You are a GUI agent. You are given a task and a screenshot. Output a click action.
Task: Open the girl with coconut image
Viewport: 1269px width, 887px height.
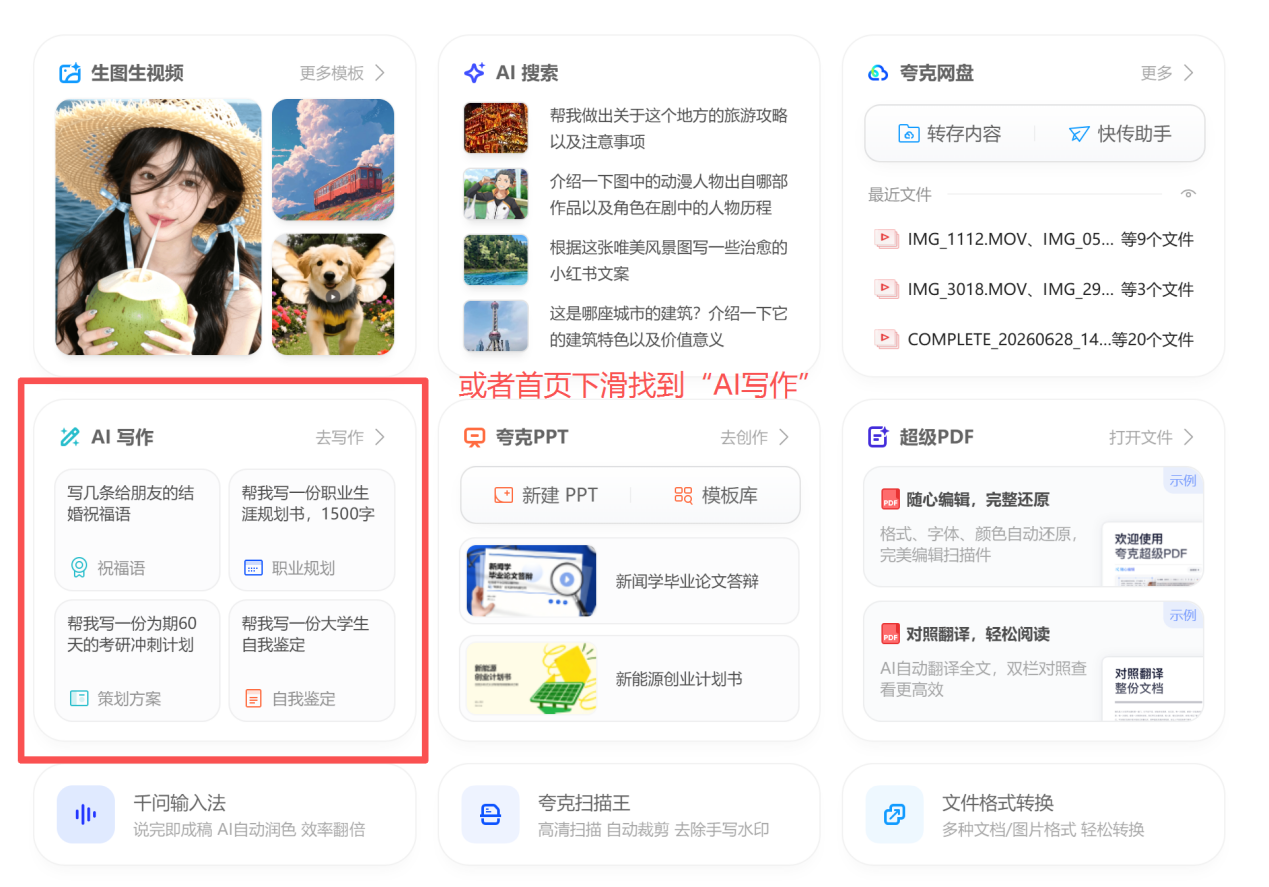point(158,227)
